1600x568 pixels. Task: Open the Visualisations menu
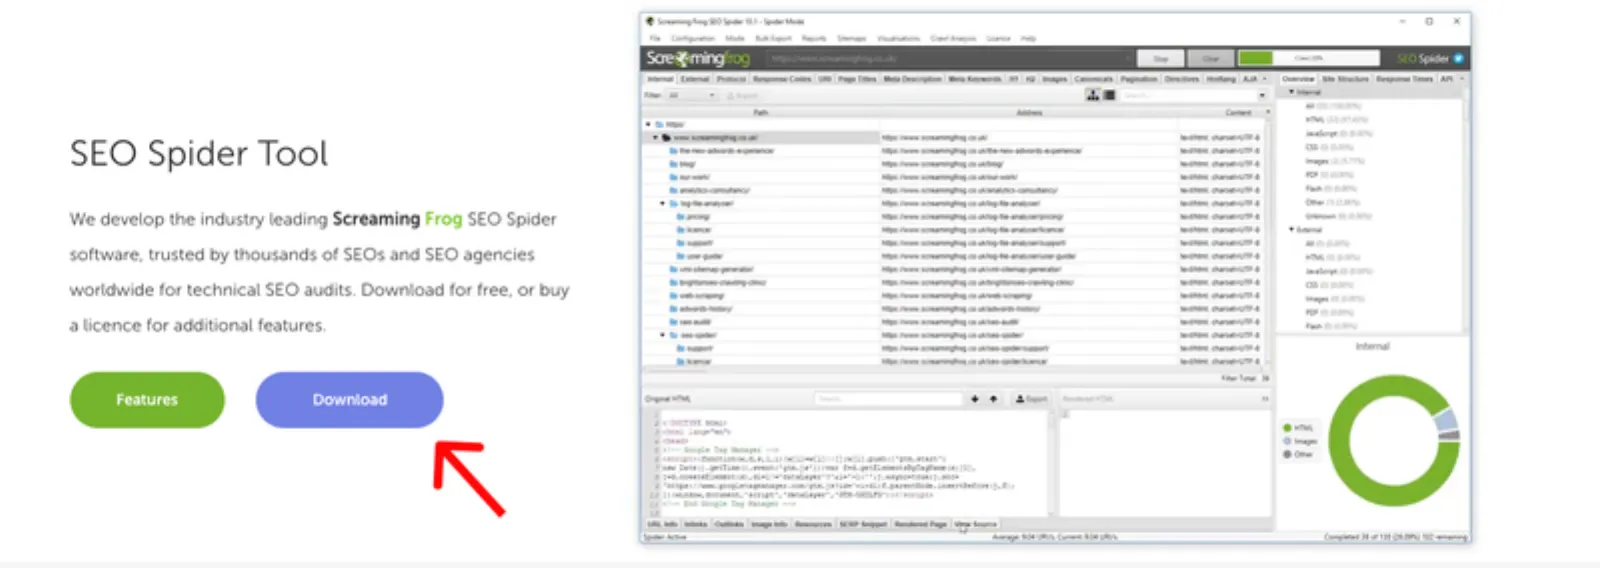(x=898, y=38)
